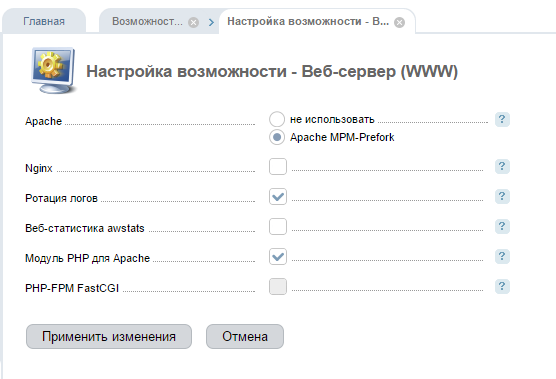Click the Веб-статистика awstats label
Screen dimensions: 556x379
(85, 228)
